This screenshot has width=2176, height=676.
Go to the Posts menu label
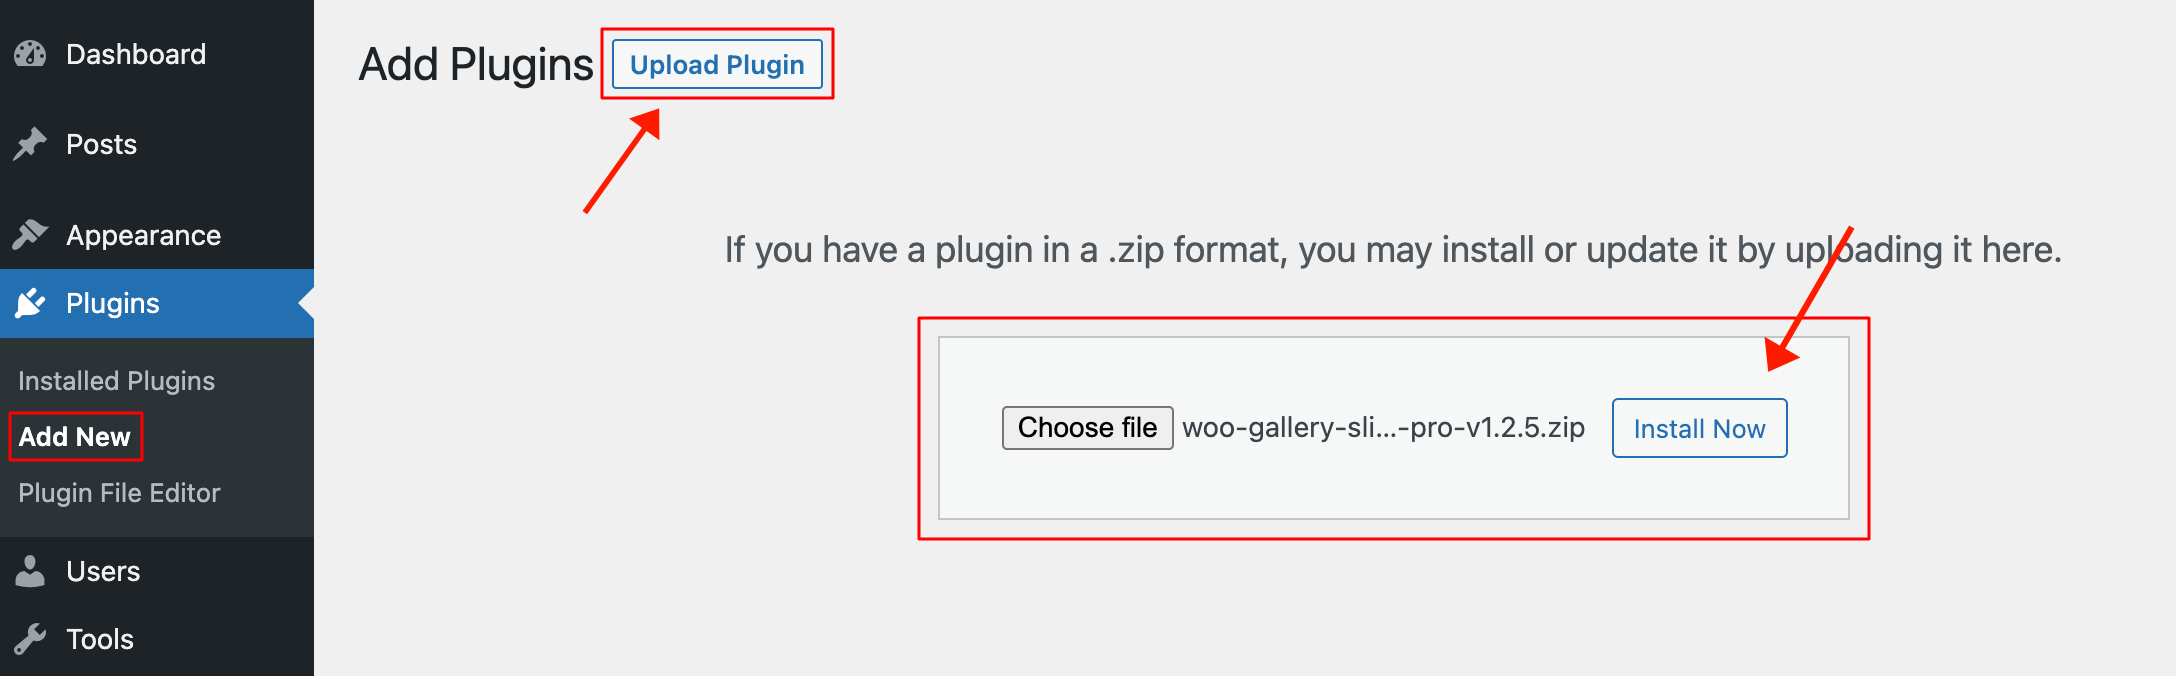click(x=101, y=144)
